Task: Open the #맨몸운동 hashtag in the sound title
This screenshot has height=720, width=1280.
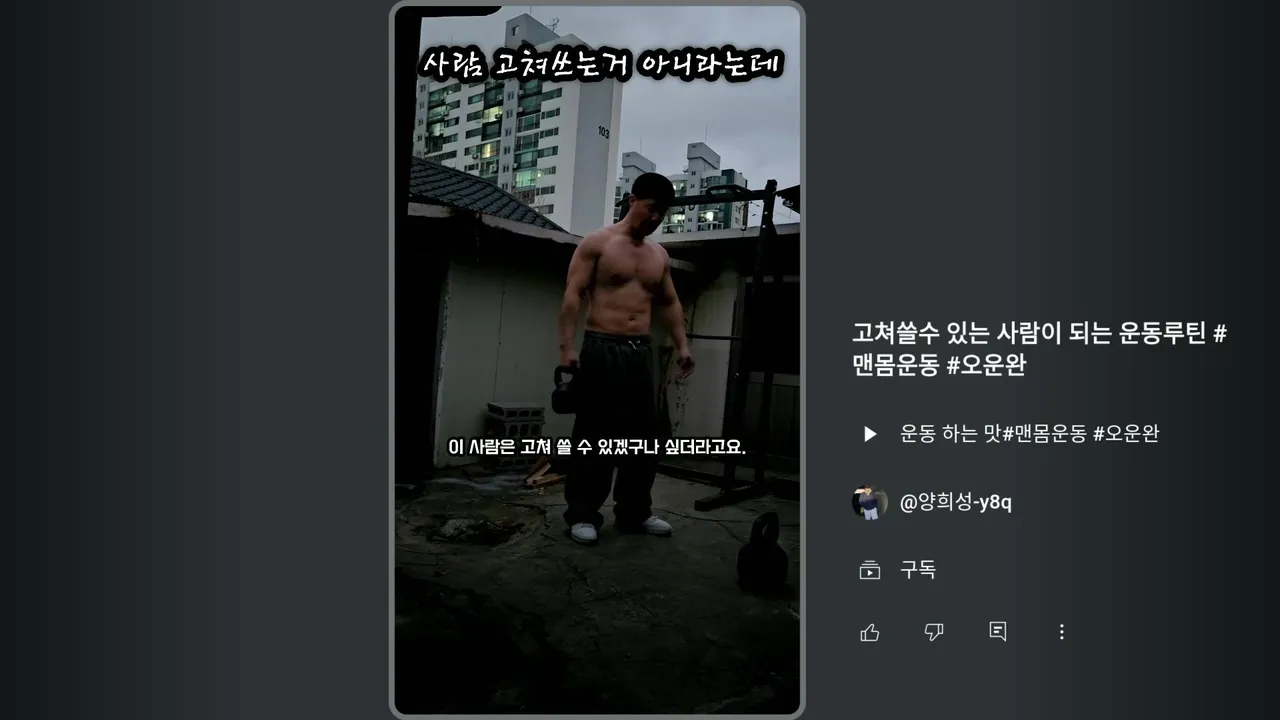Action: [1045, 434]
